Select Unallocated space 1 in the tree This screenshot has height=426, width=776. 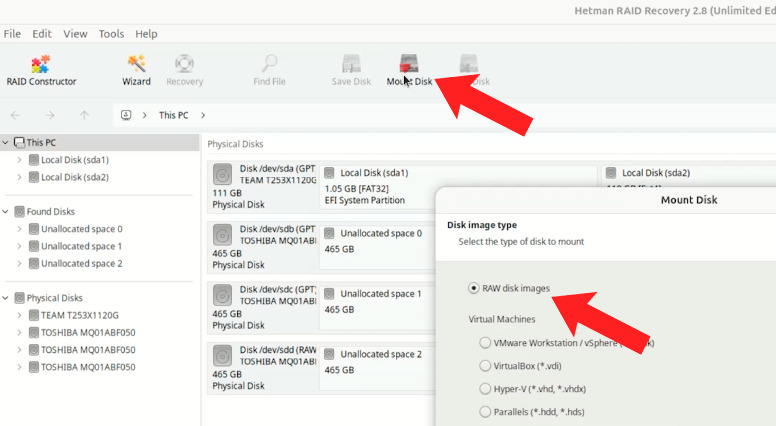[x=82, y=246]
